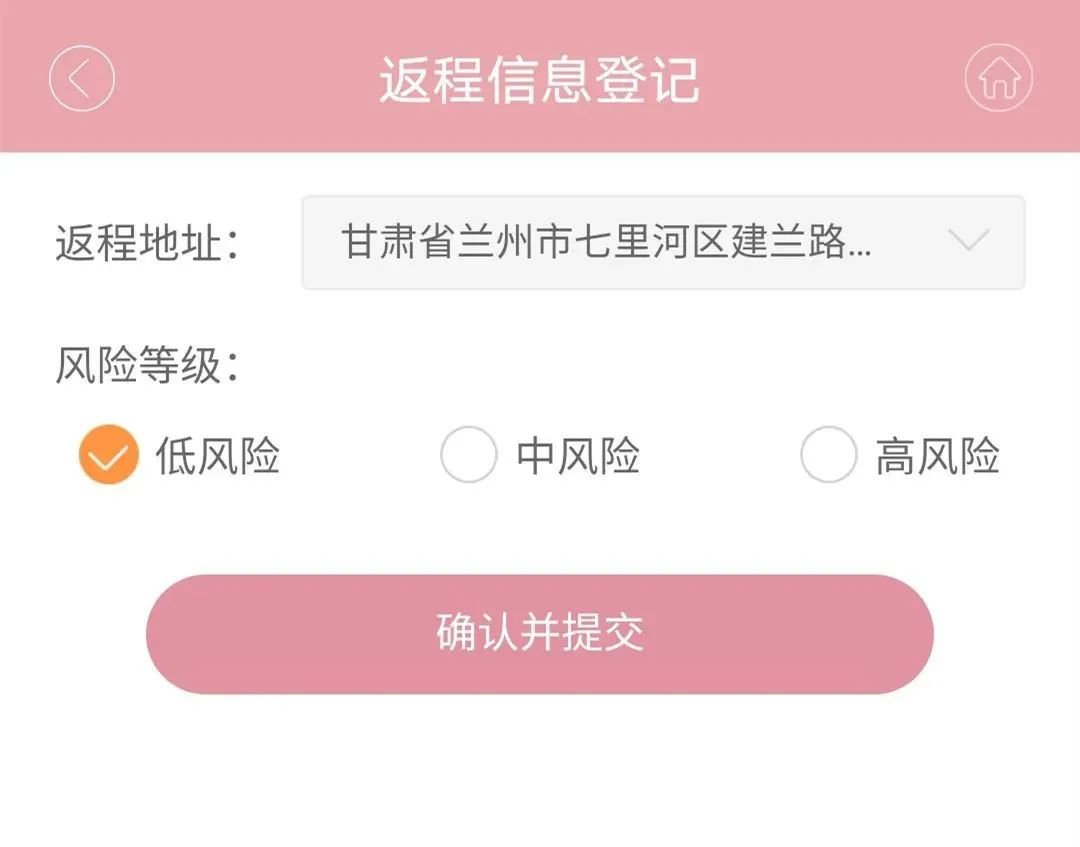Click the ellipsis of the truncated address
The height and width of the screenshot is (847, 1080).
tap(859, 246)
